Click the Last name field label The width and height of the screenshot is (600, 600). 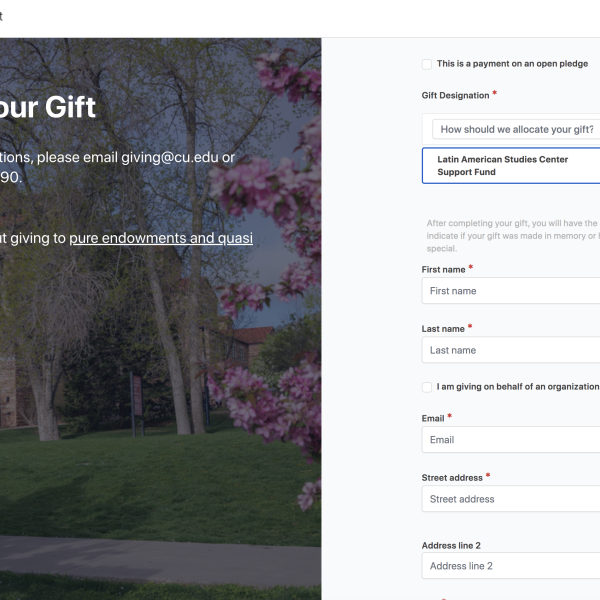click(x=443, y=328)
